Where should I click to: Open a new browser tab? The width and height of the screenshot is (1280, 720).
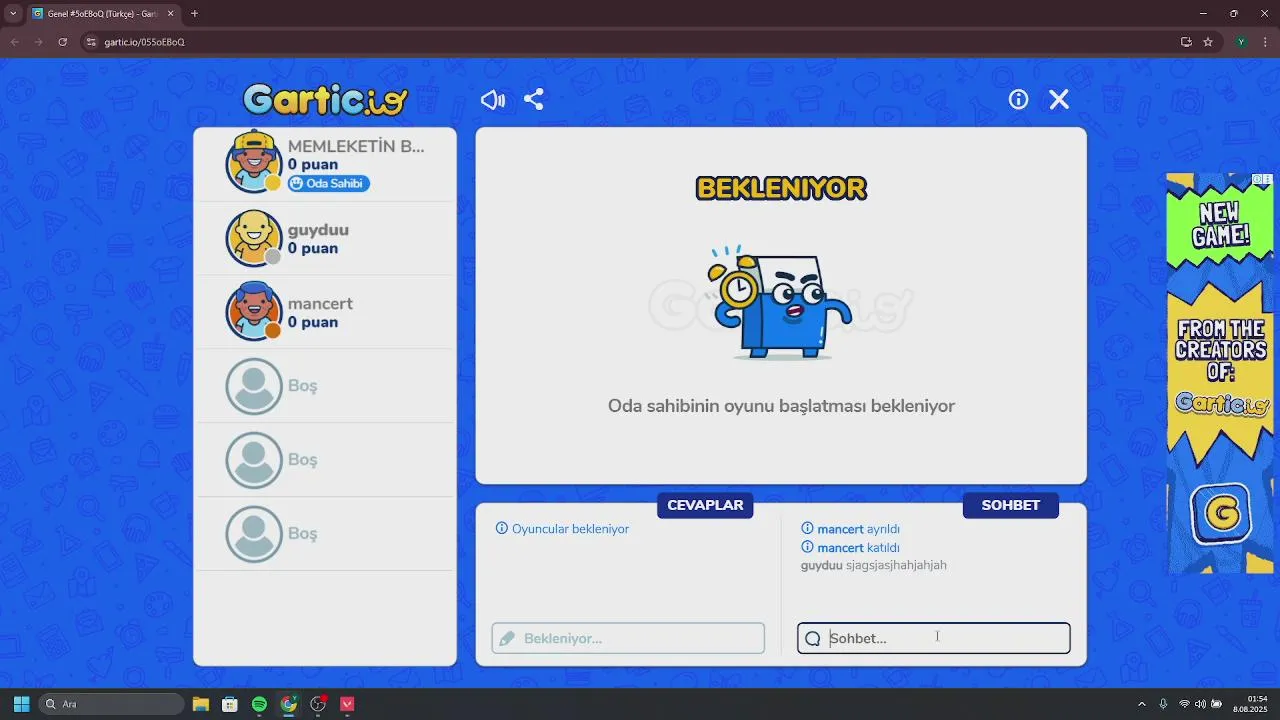[194, 14]
